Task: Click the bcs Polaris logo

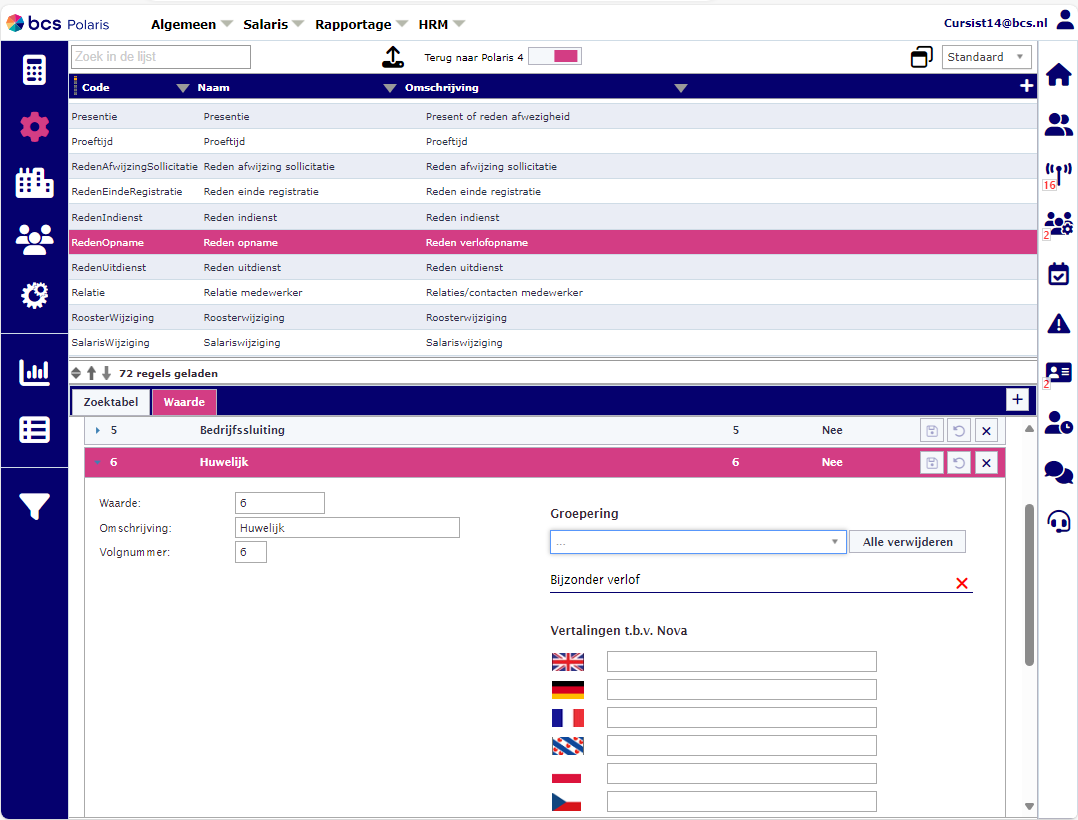Action: [58, 23]
